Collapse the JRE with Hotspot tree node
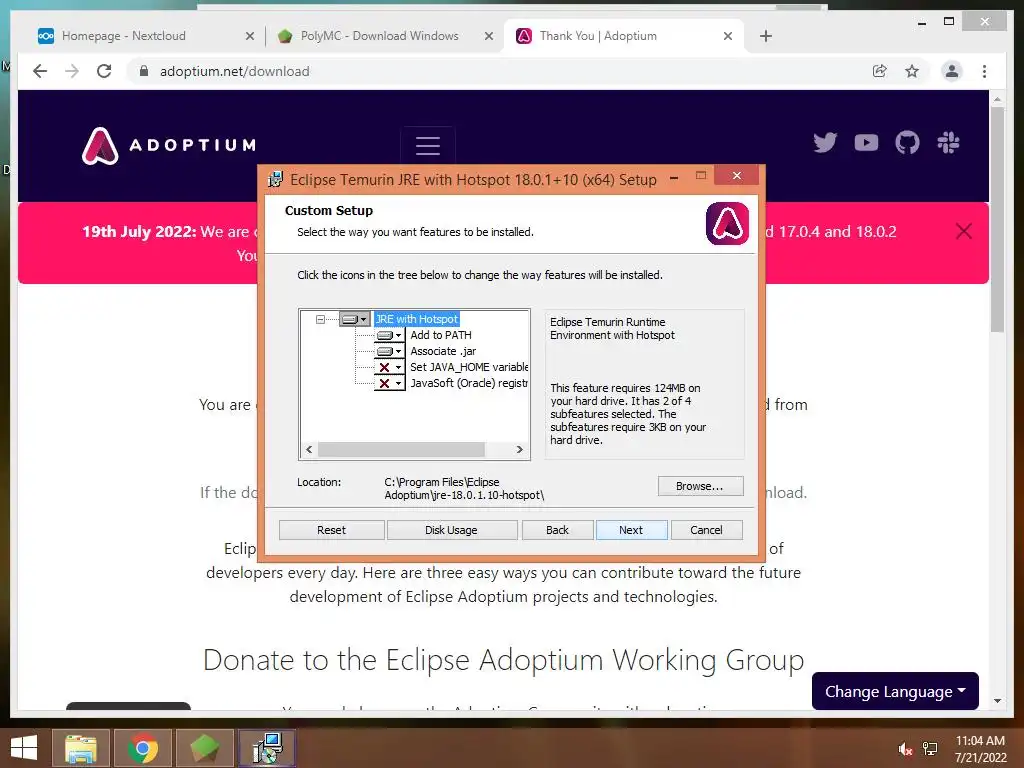Viewport: 1024px width, 768px height. point(320,319)
